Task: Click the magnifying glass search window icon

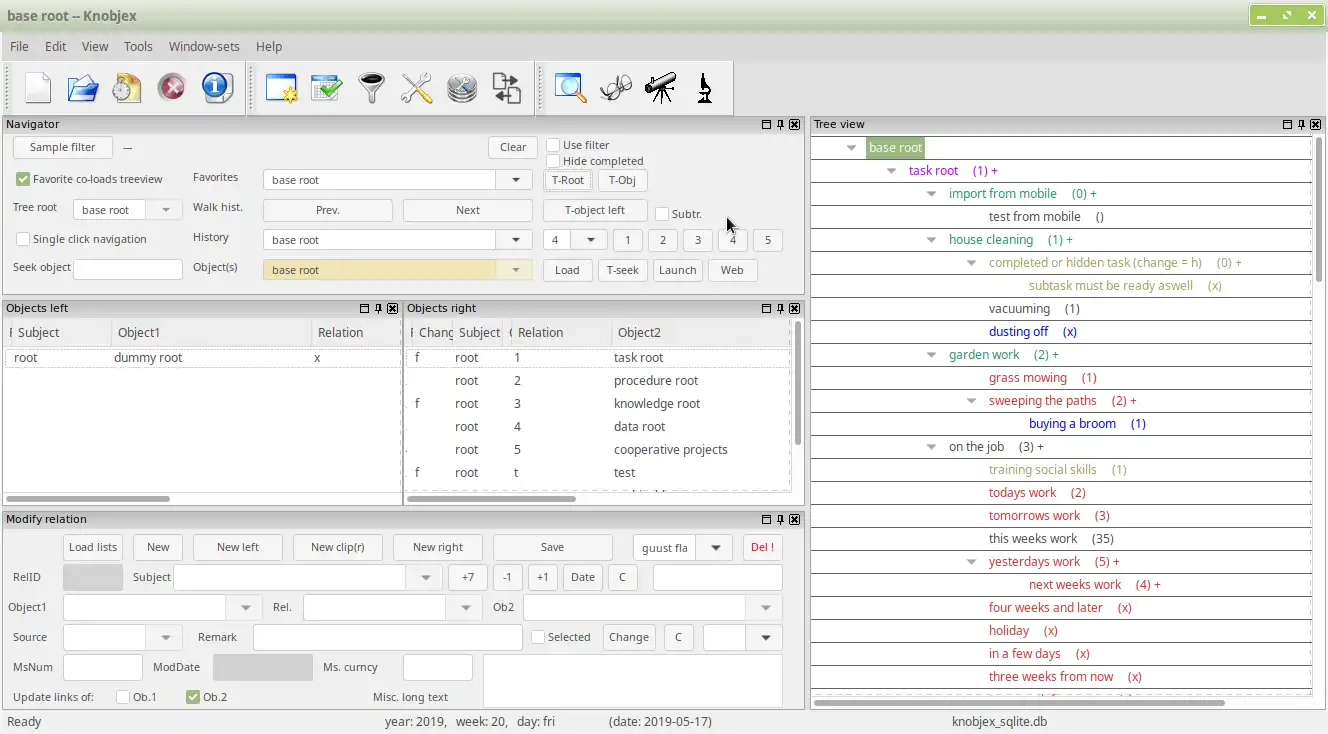Action: 570,88
